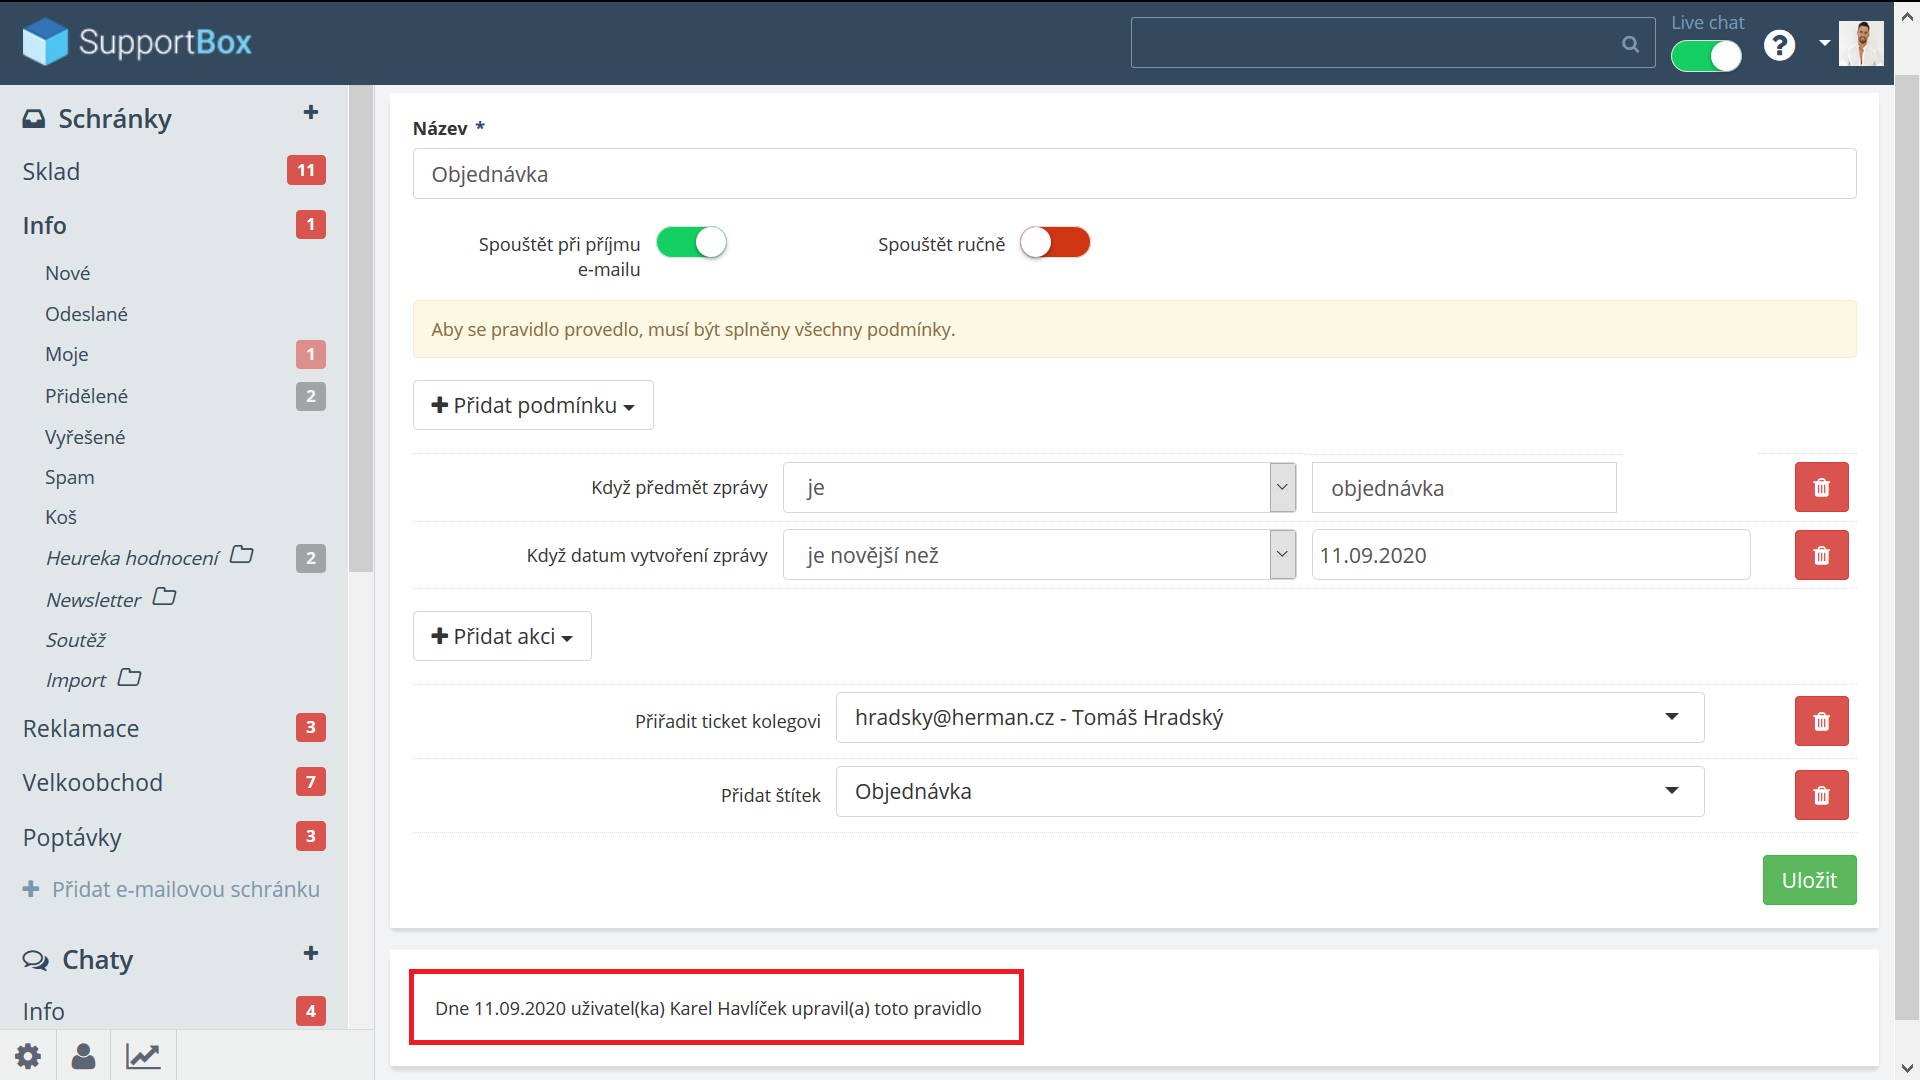Open the Velkoobchod mailbox

92,782
